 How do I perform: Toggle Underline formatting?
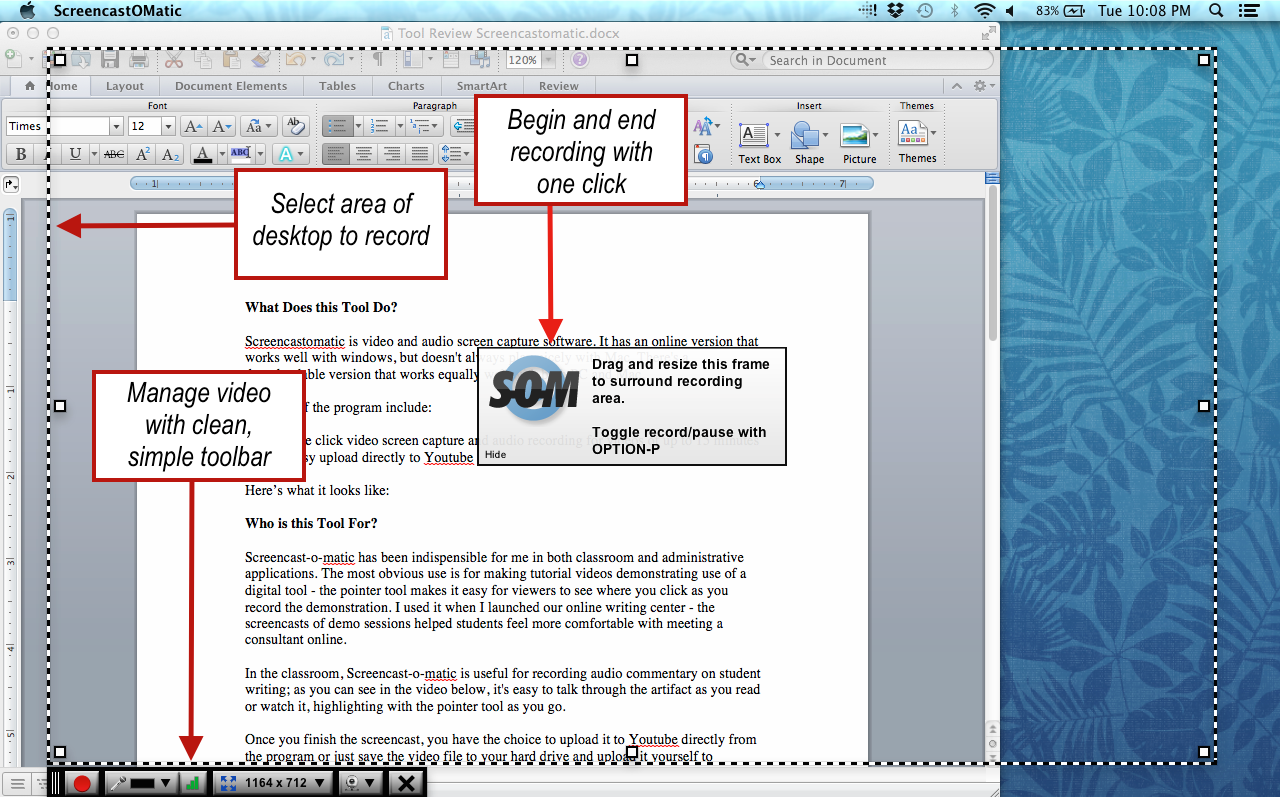[x=75, y=154]
